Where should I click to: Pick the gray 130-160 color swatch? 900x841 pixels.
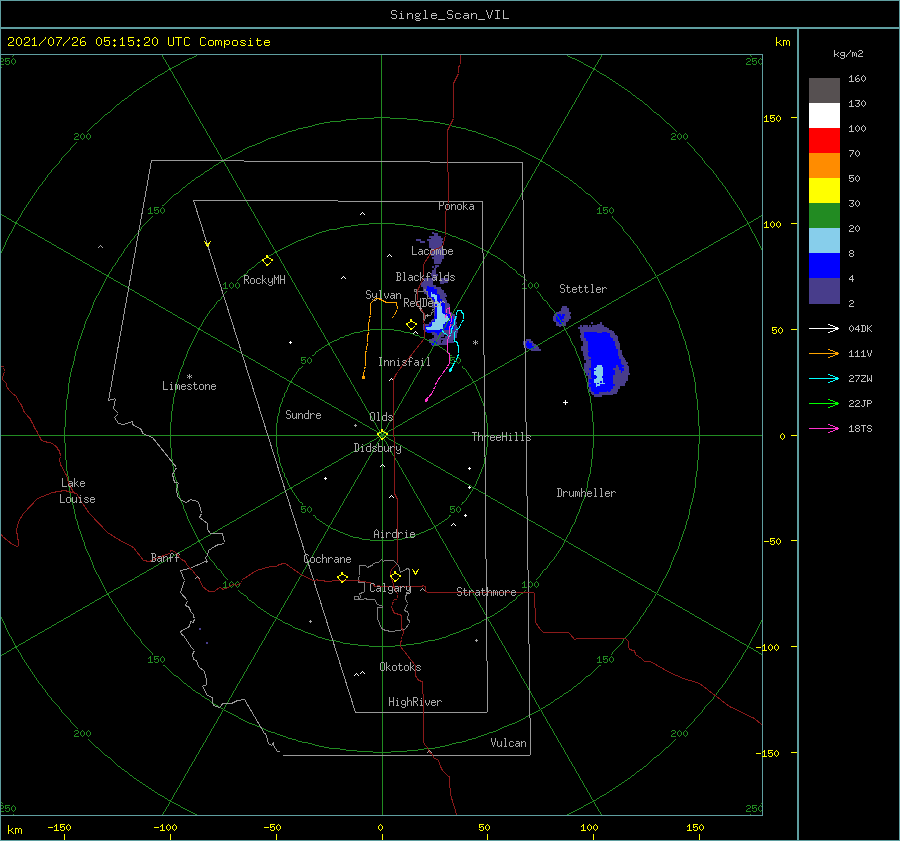click(x=824, y=91)
